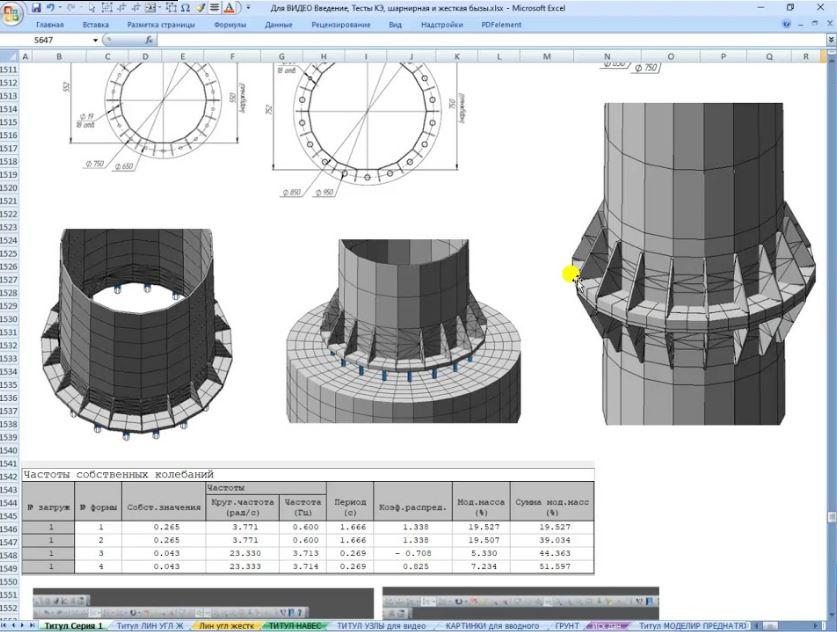This screenshot has width=837, height=632.
Task: Expand the Name Box dropdown
Action: pyautogui.click(x=97, y=40)
